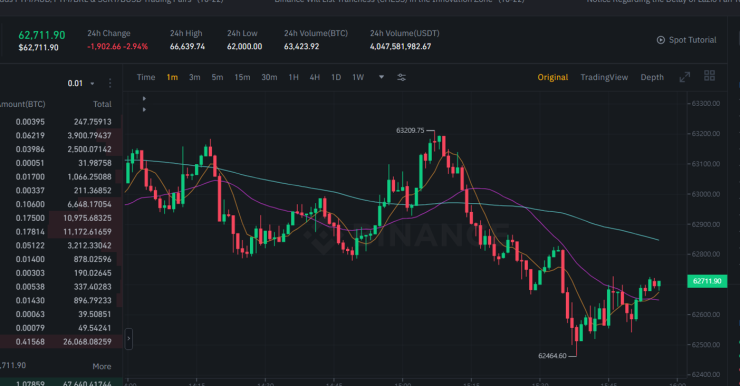
Task: Open the 0.01 price precision dropdown
Action: [x=81, y=84]
